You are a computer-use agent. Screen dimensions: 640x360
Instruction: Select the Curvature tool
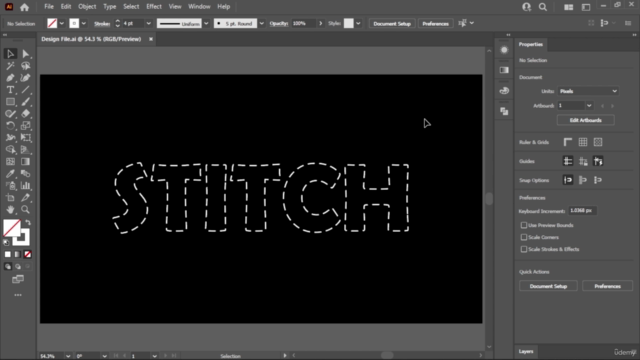[x=25, y=78]
